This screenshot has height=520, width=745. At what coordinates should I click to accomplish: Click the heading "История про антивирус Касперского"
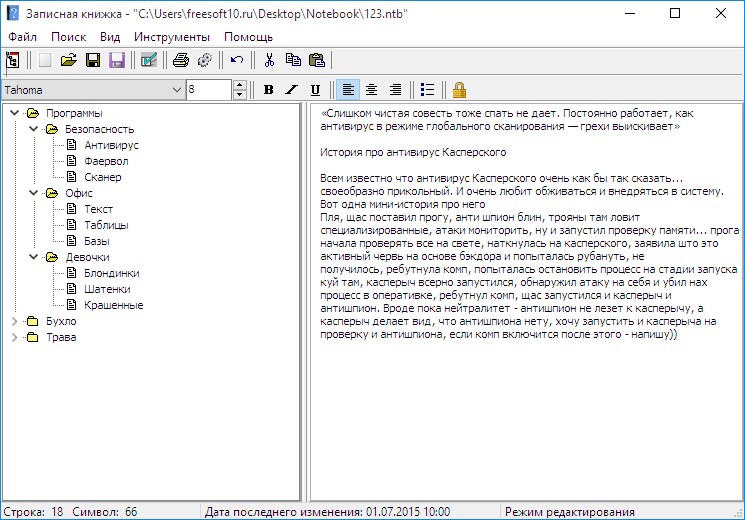click(413, 152)
